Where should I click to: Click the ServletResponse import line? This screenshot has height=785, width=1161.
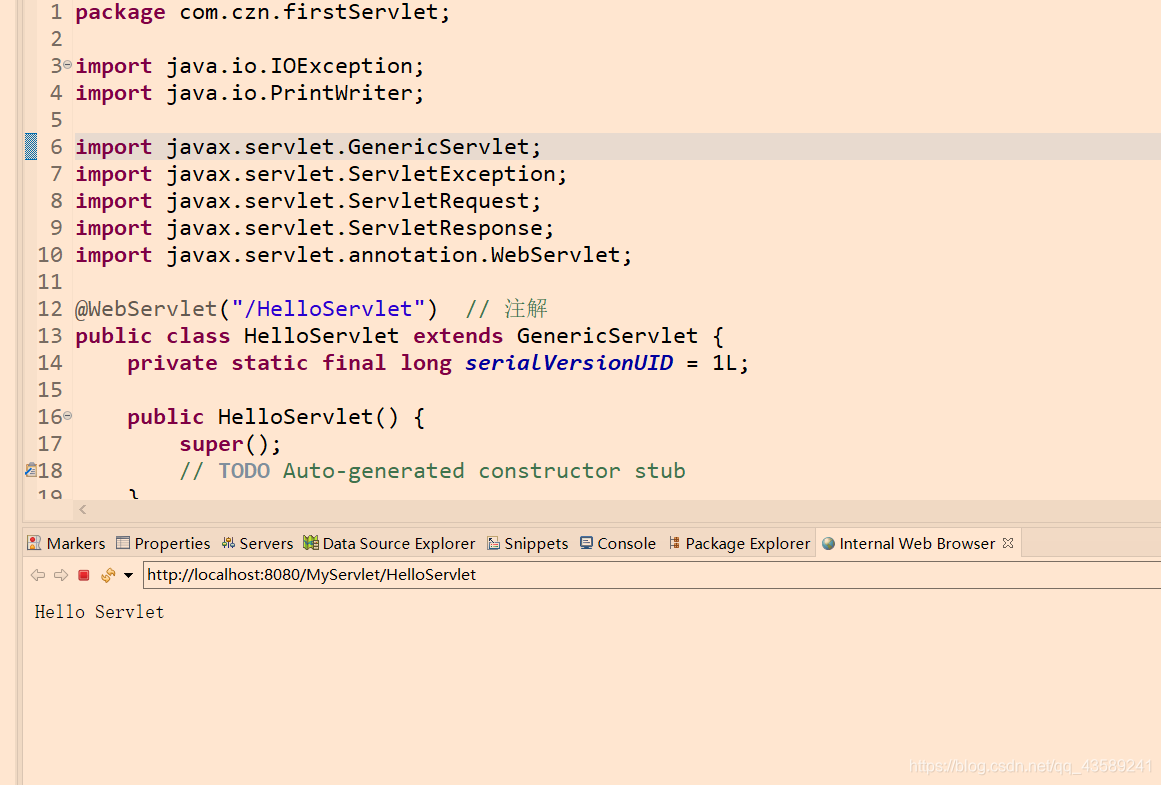[x=314, y=228]
